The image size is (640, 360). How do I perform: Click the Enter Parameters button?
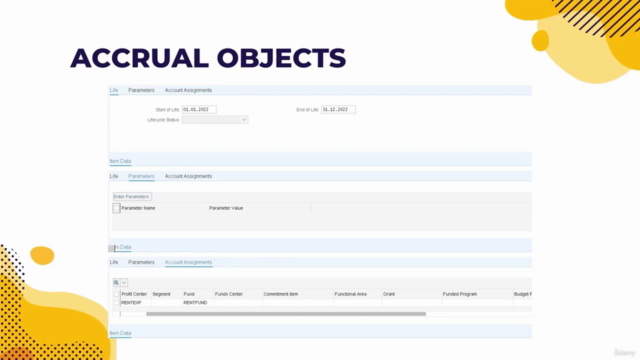coord(132,197)
